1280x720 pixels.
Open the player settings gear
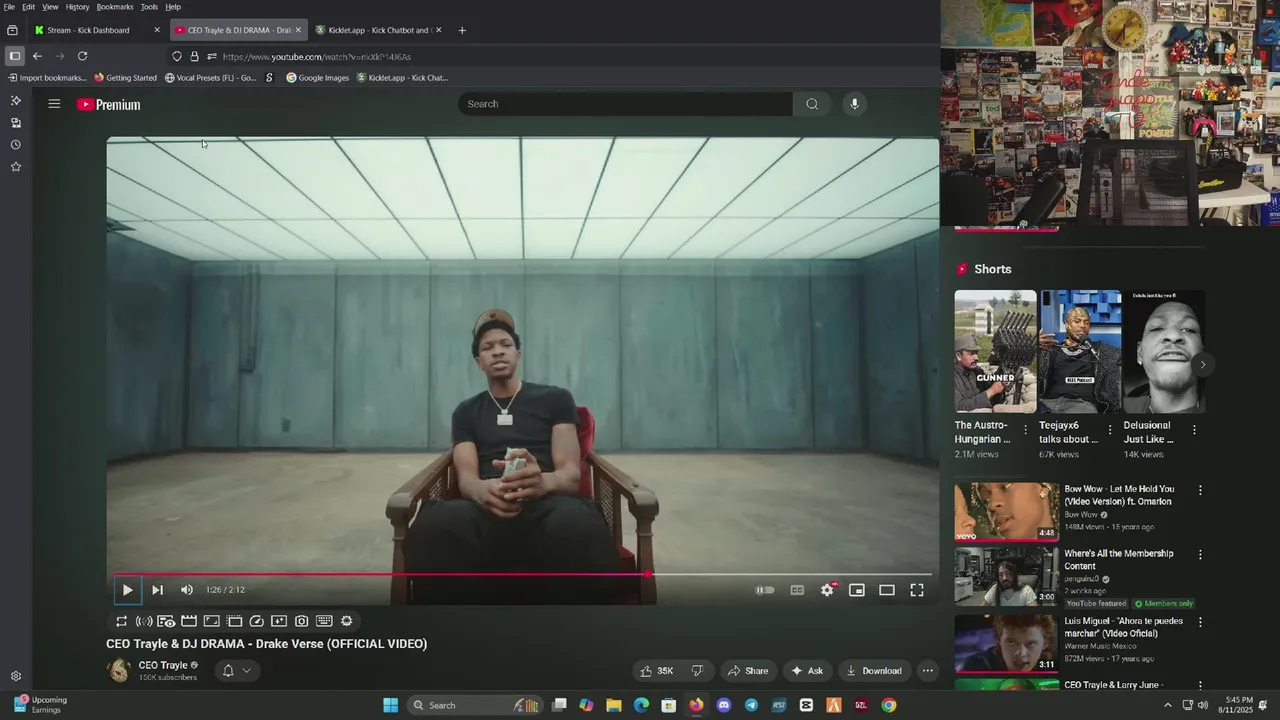coord(827,590)
